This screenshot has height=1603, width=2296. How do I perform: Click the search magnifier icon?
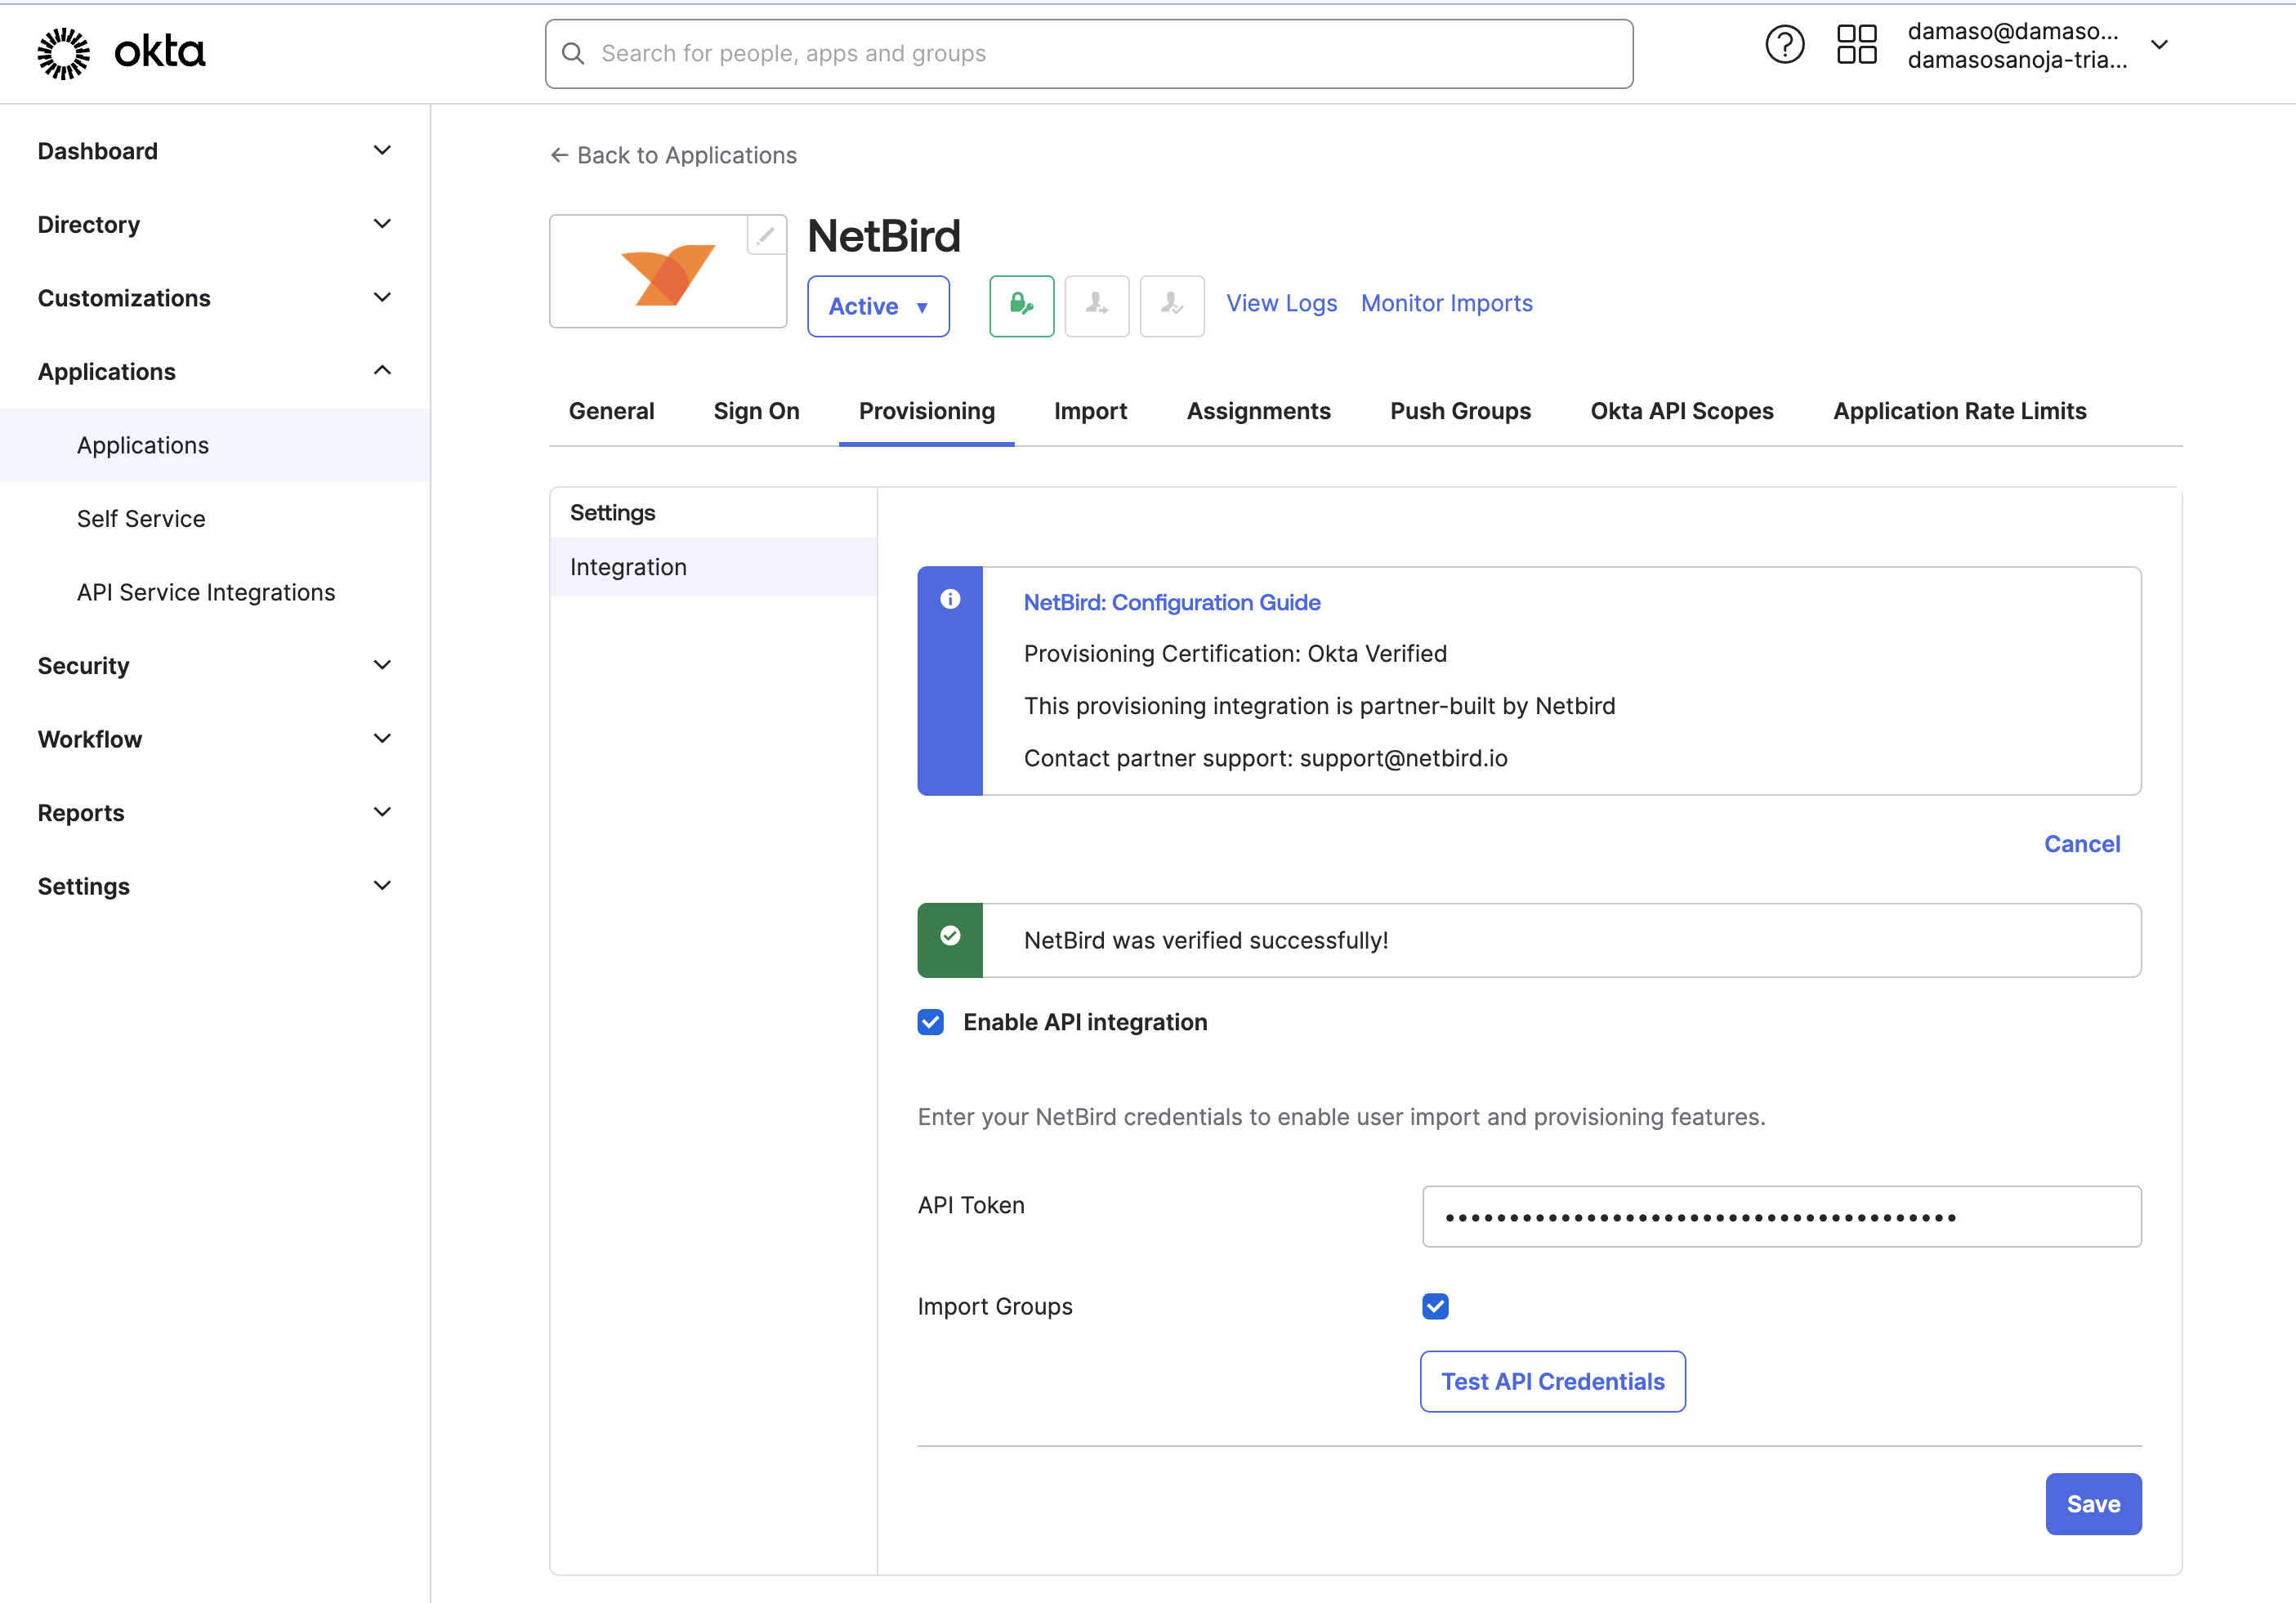point(573,53)
